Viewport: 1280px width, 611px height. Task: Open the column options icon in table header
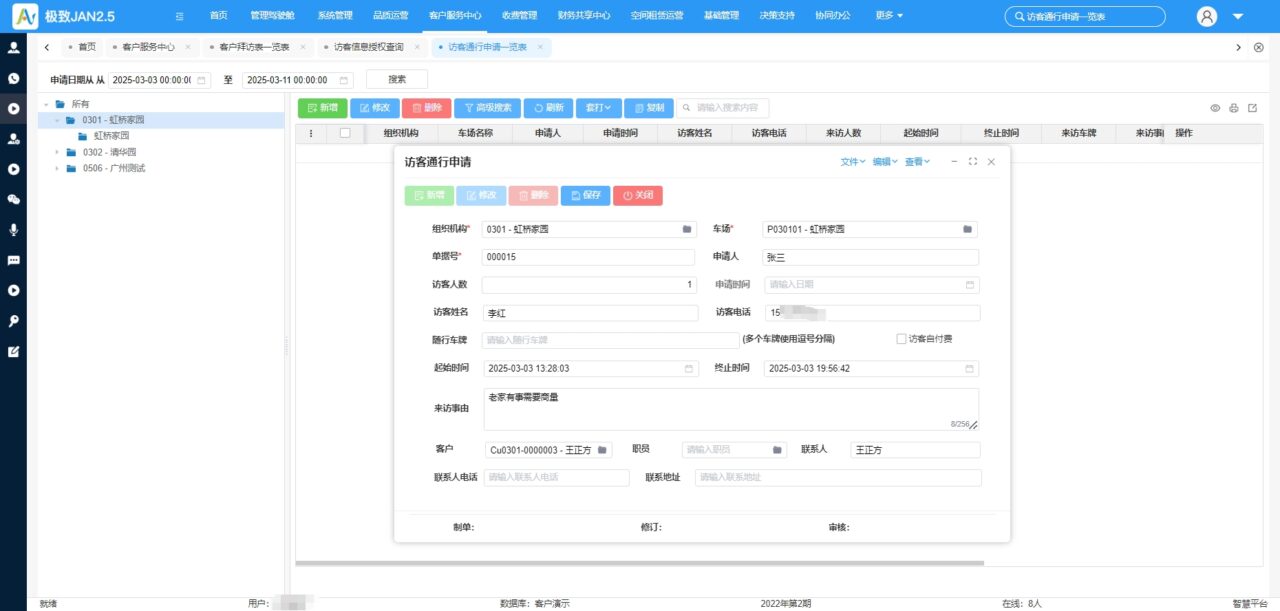[x=311, y=133]
